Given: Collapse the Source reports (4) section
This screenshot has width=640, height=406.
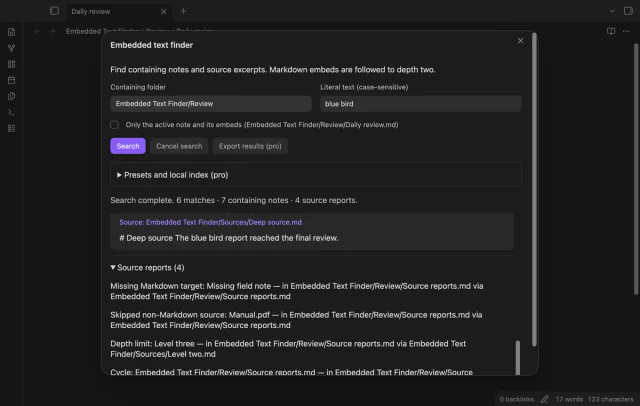Looking at the screenshot, I should pos(147,268).
